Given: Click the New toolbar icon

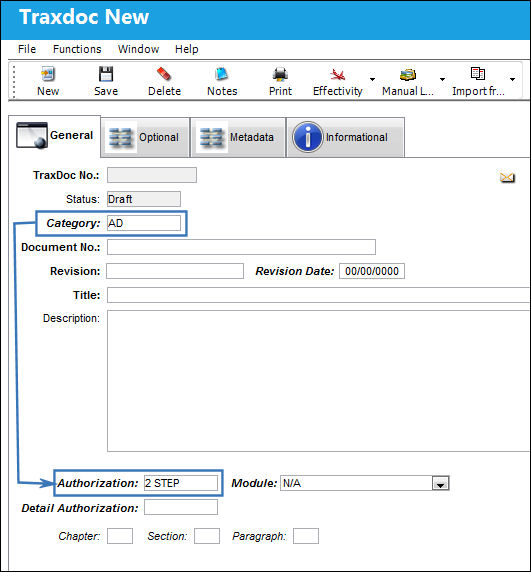Looking at the screenshot, I should click(x=48, y=74).
